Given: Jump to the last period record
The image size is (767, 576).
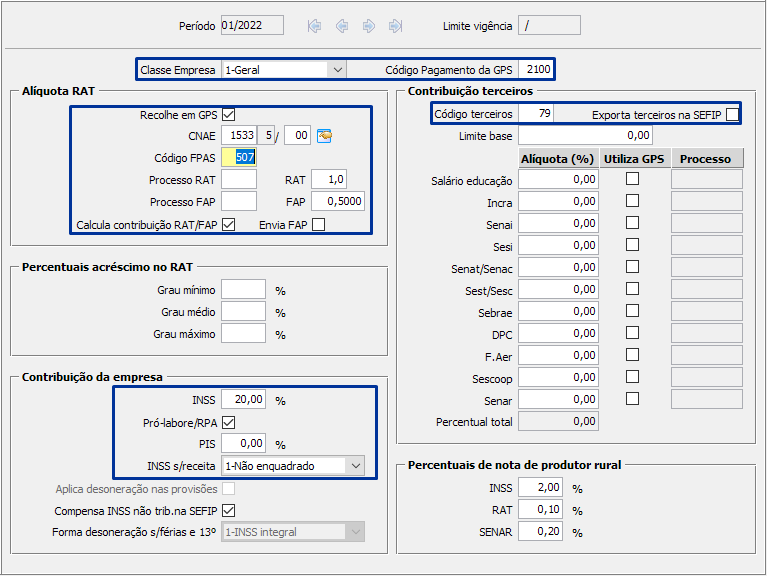Looking at the screenshot, I should tap(396, 26).
